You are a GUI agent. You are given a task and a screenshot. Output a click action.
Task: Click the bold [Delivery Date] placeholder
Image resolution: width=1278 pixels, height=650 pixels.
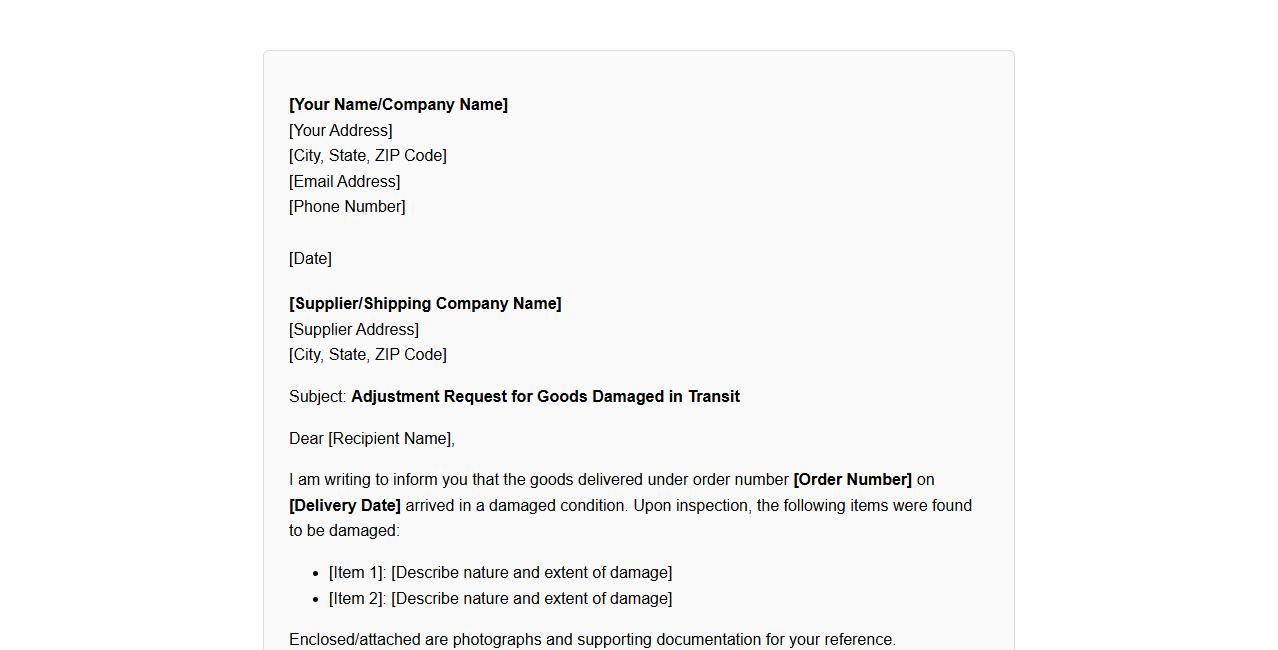pos(345,506)
